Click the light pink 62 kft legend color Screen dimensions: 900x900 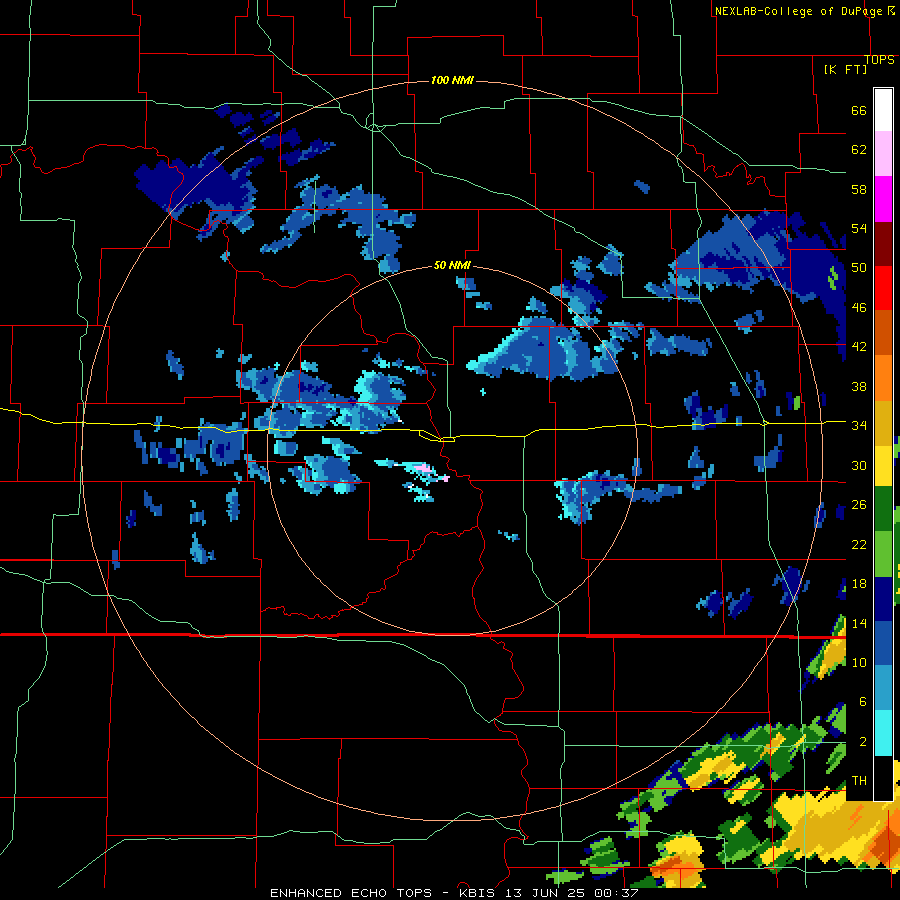883,154
